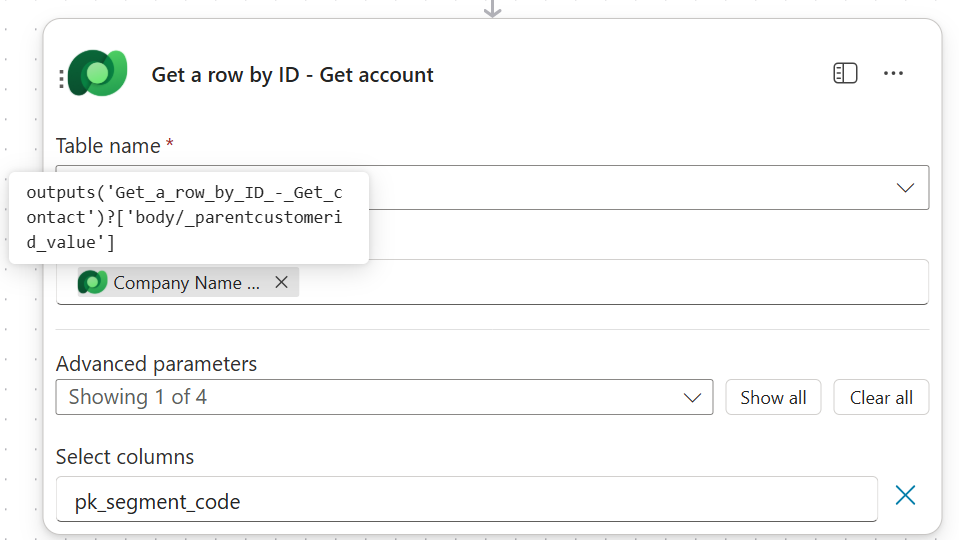Image resolution: width=959 pixels, height=540 pixels.
Task: Click the 'Showing 1 of 4' combo box
Action: pyautogui.click(x=370, y=397)
